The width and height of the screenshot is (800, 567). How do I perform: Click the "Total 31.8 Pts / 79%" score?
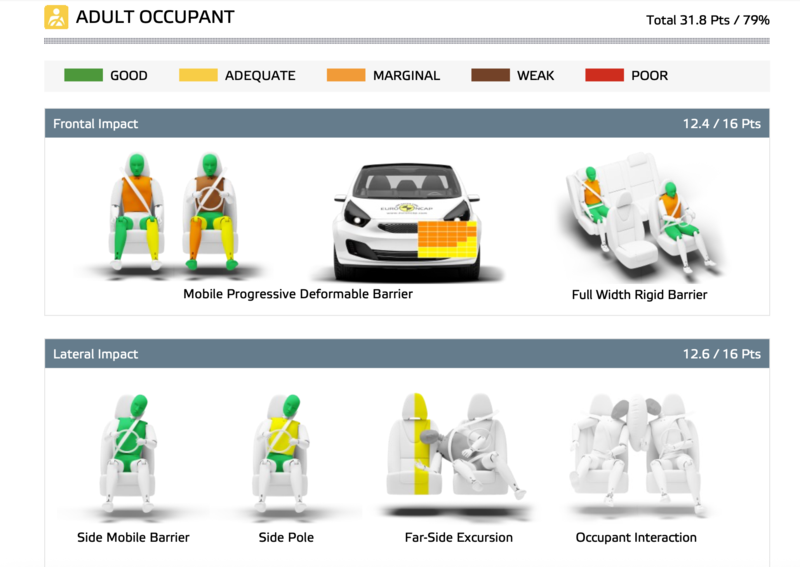[x=708, y=20]
